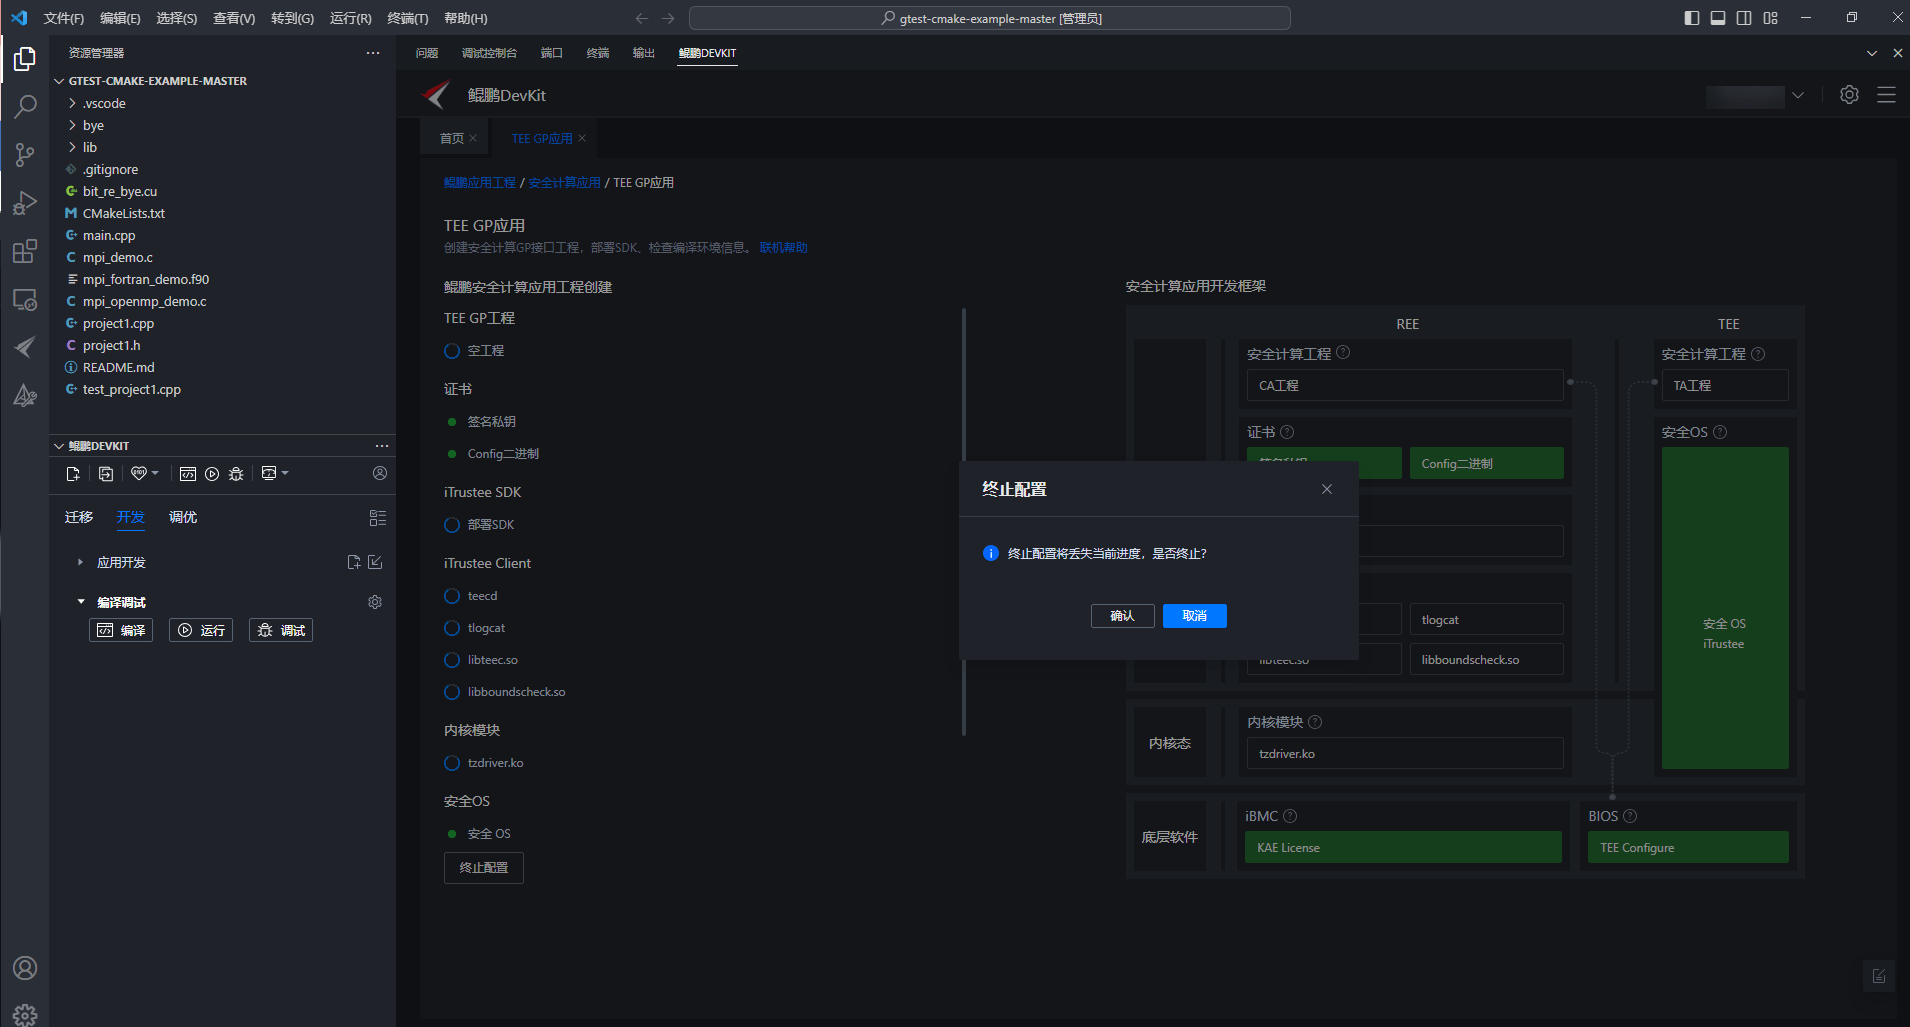Image resolution: width=1910 pixels, height=1027 pixels.
Task: Click run play icon in DevKit toolbar
Action: pyautogui.click(x=212, y=474)
